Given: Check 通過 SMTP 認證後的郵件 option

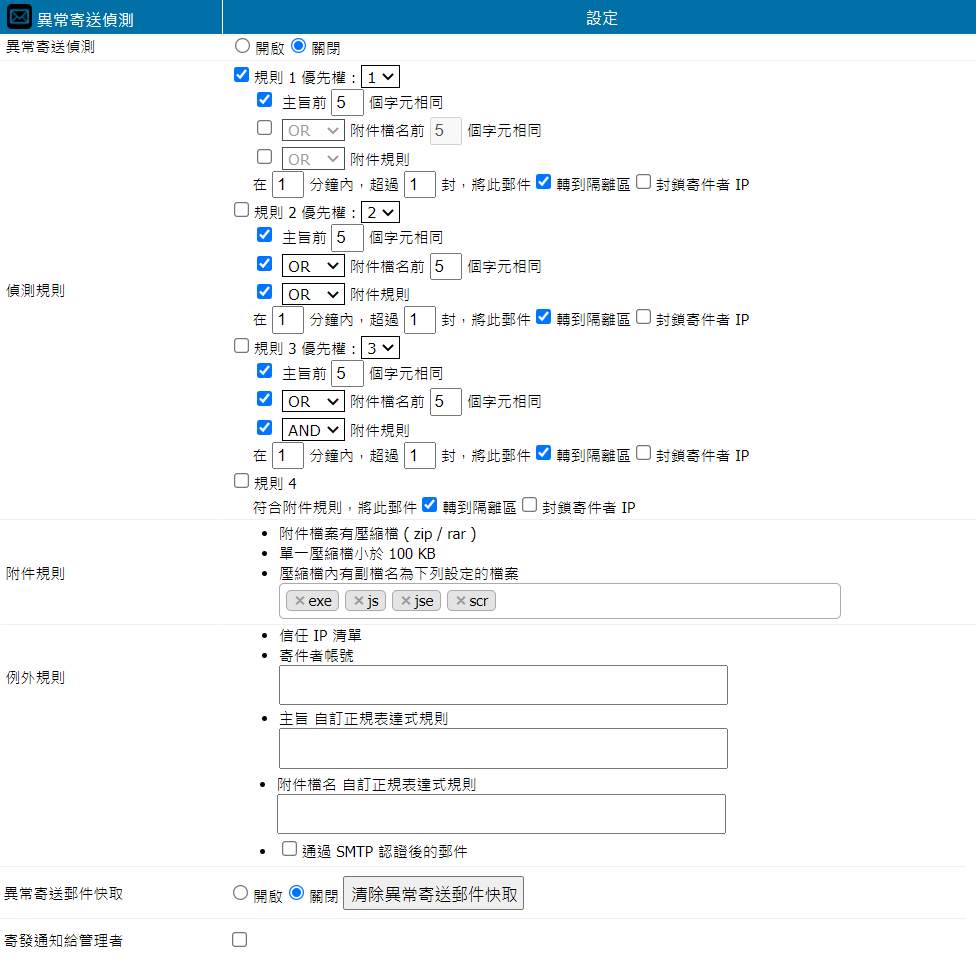Looking at the screenshot, I should coord(289,850).
